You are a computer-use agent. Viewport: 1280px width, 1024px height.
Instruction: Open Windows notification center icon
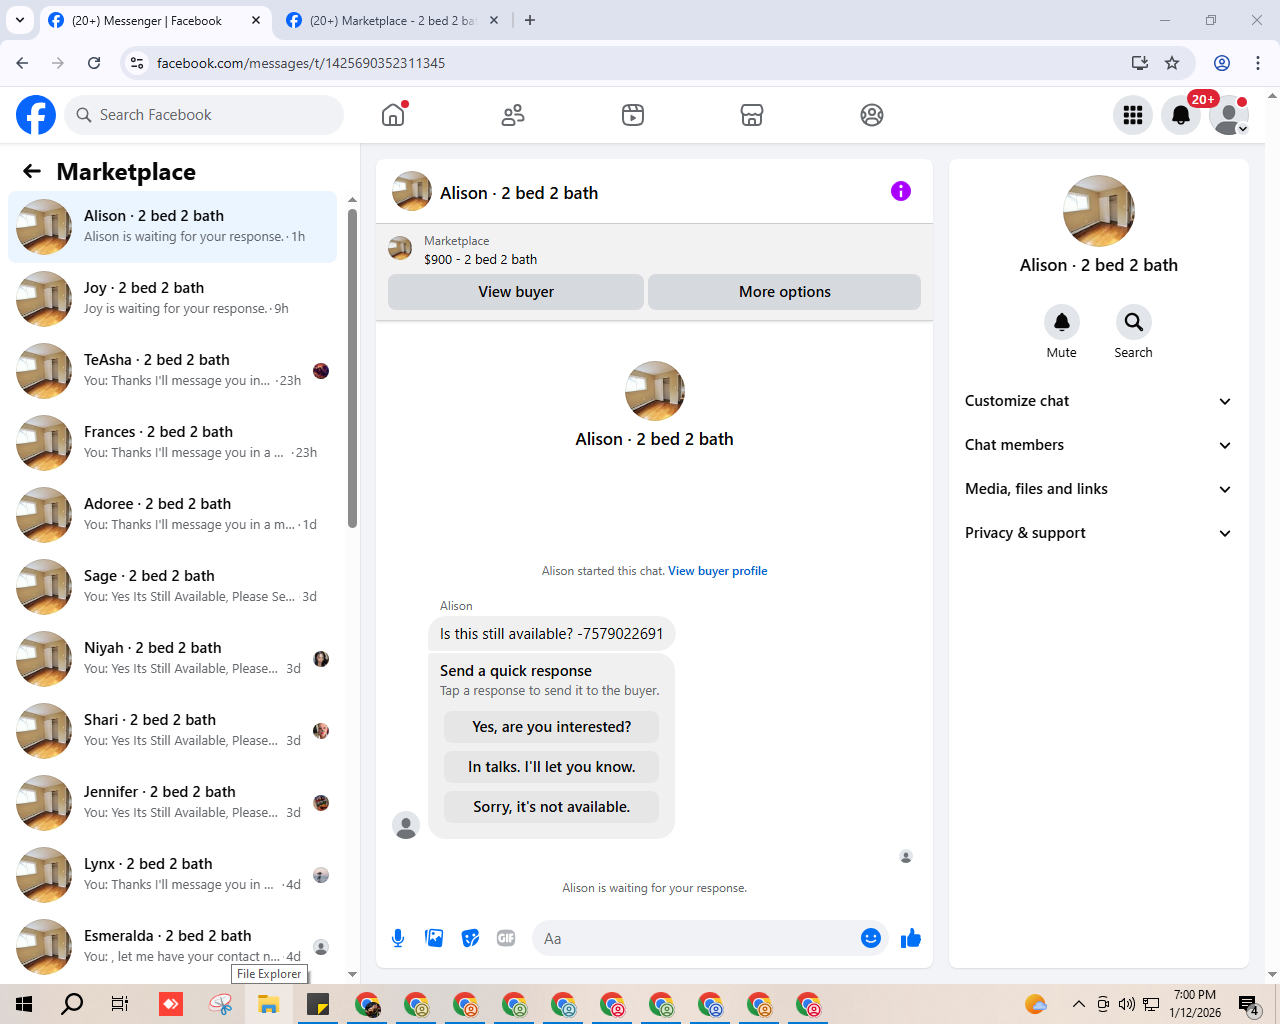1248,1004
